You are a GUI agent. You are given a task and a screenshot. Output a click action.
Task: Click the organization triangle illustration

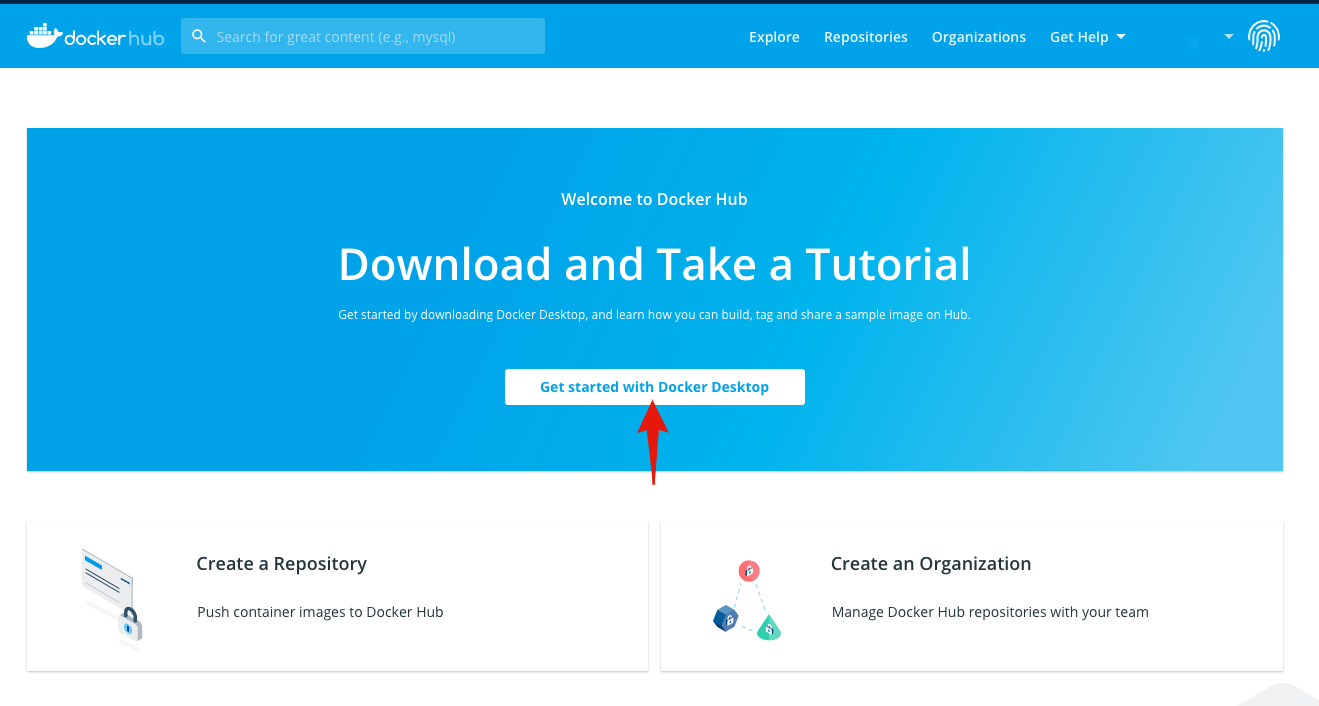point(747,600)
